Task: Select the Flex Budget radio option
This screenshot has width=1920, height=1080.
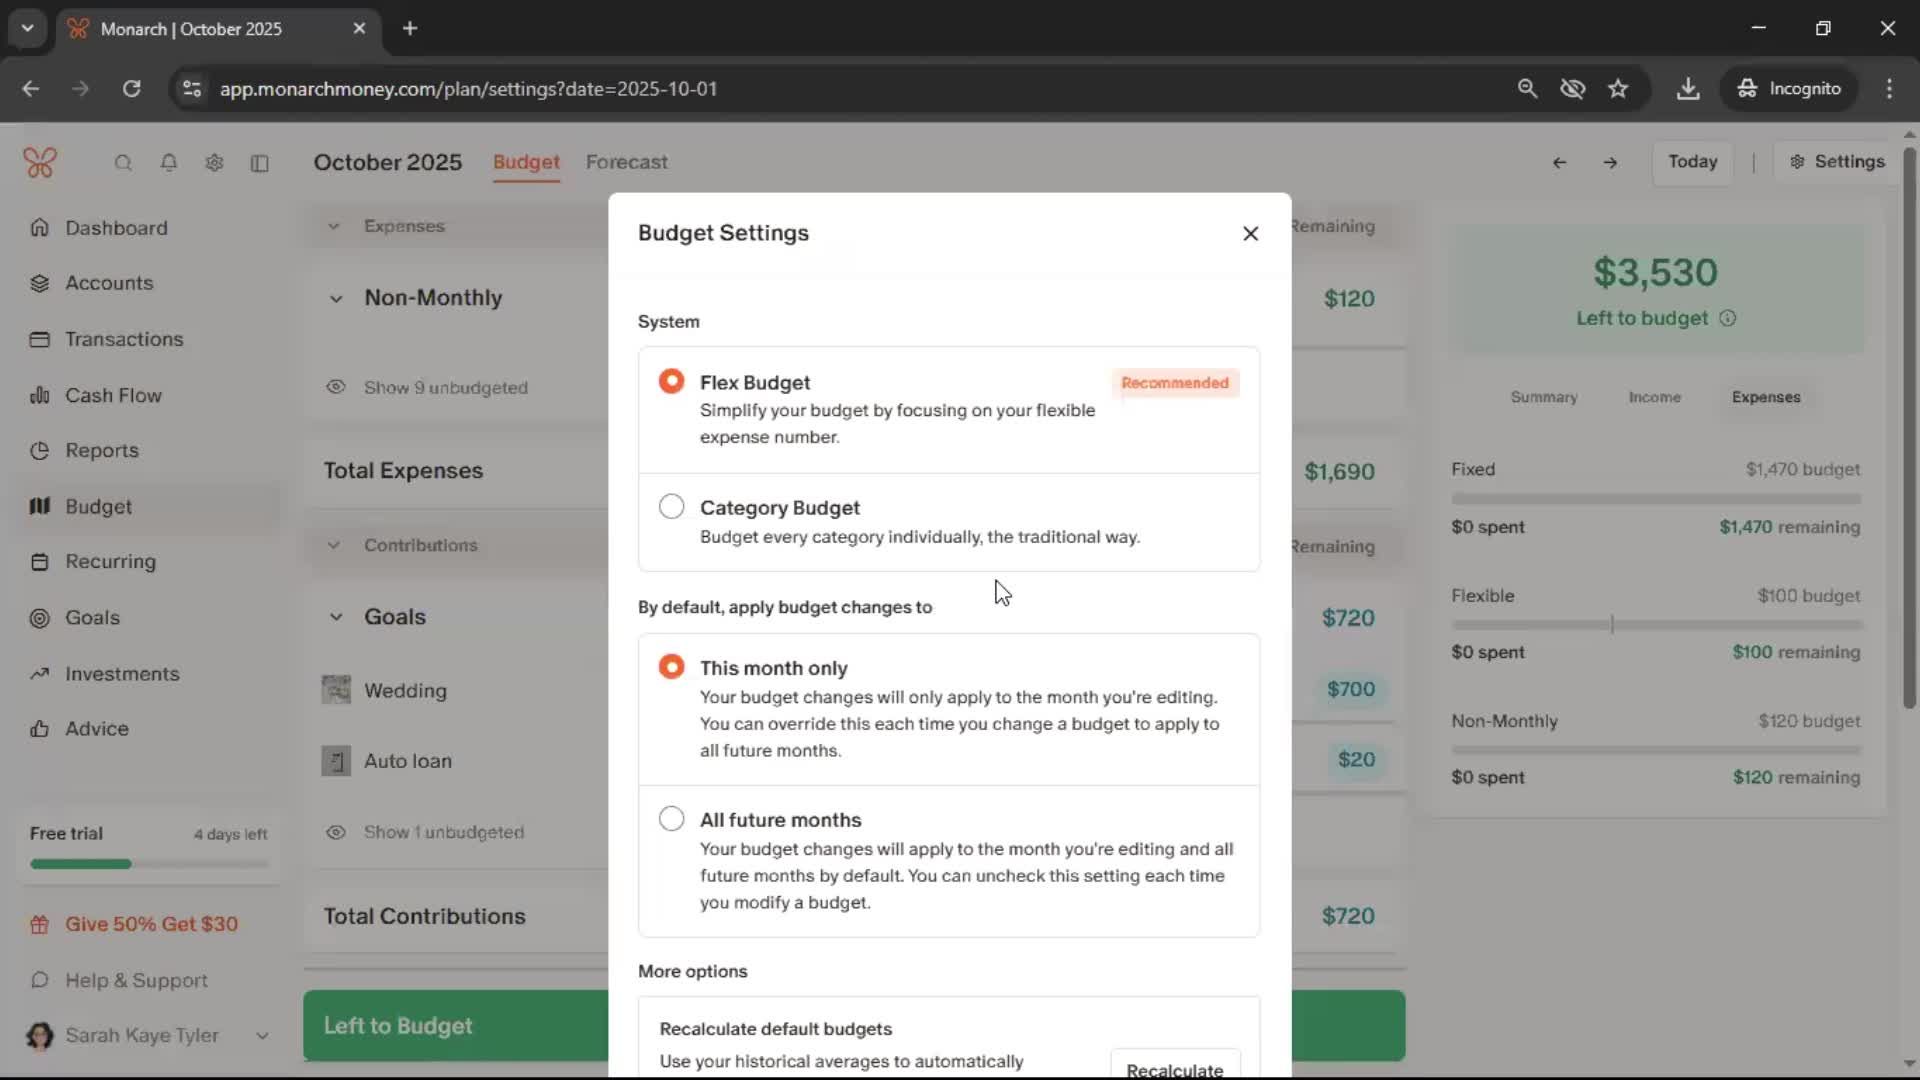Action: click(x=672, y=381)
